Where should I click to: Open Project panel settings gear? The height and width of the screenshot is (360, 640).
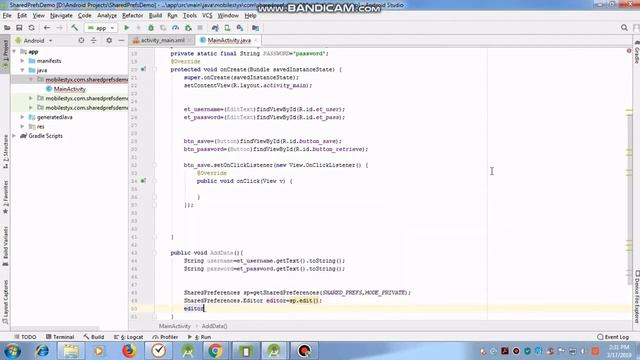click(109, 40)
